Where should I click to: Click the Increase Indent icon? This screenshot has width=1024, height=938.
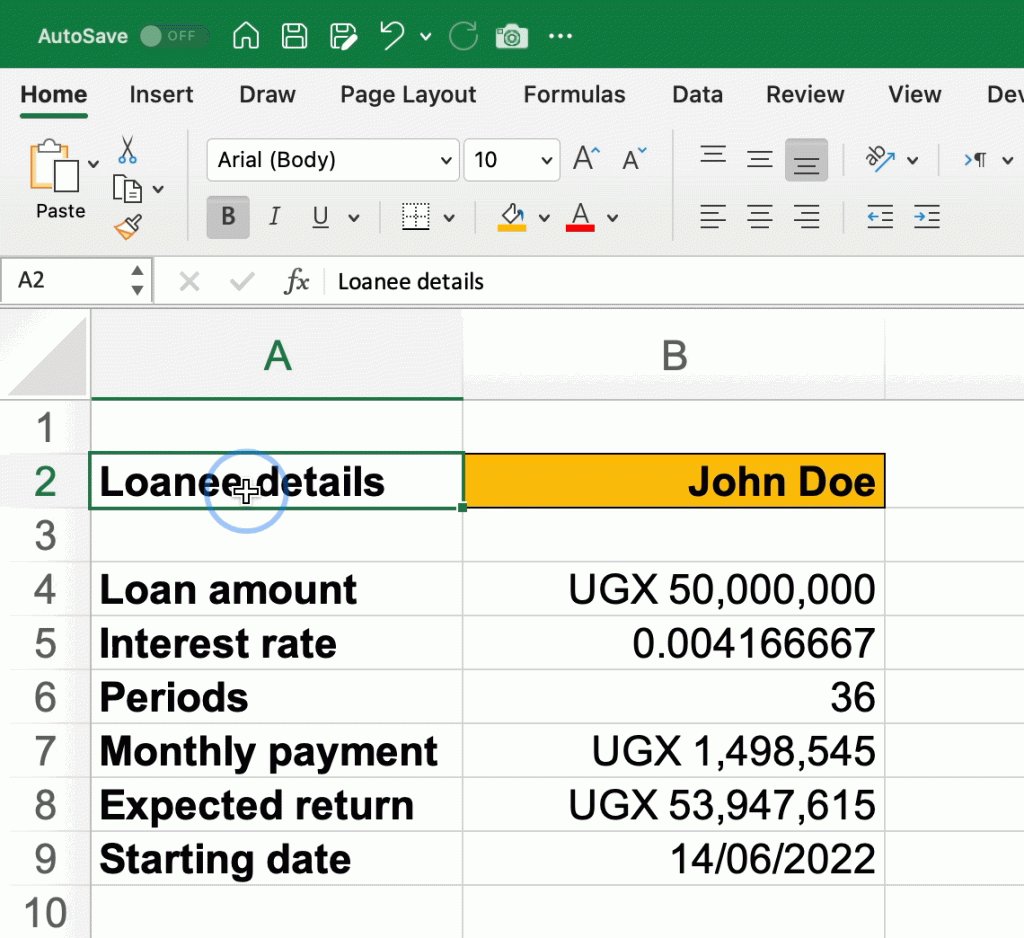click(926, 216)
